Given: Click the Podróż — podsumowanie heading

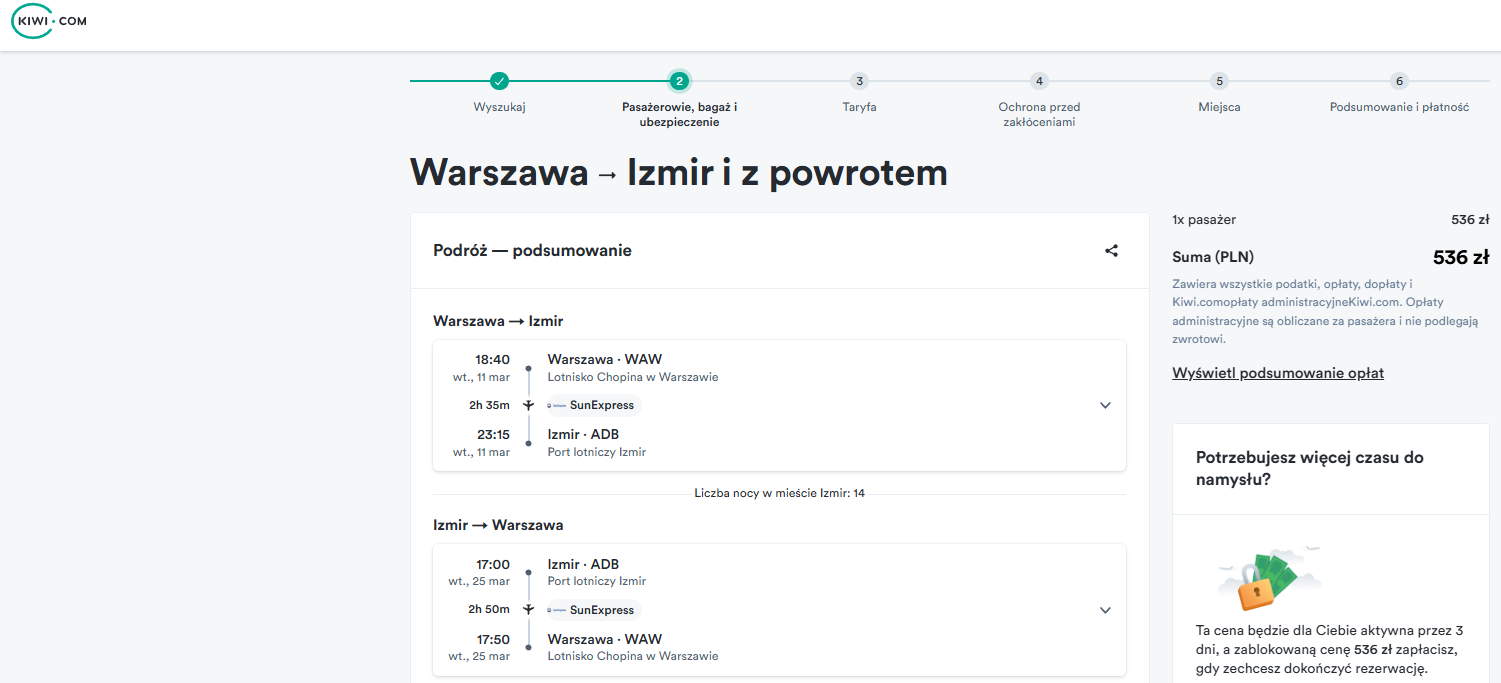Looking at the screenshot, I should pyautogui.click(x=532, y=251).
